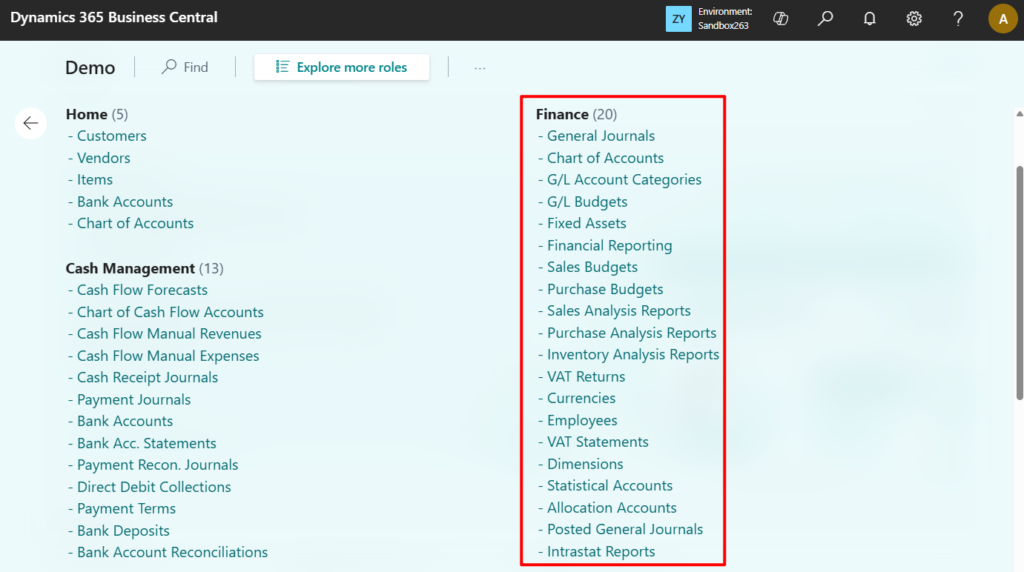Open the search magnifier in header

(825, 18)
